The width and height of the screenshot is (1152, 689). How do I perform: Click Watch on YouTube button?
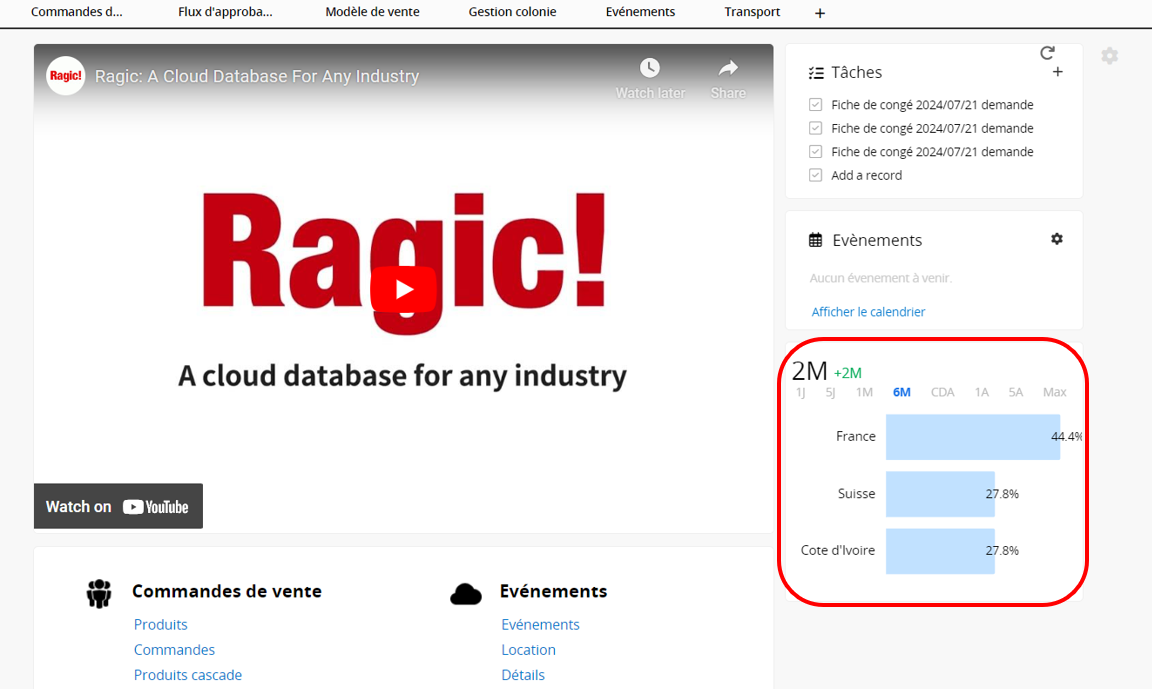point(118,506)
